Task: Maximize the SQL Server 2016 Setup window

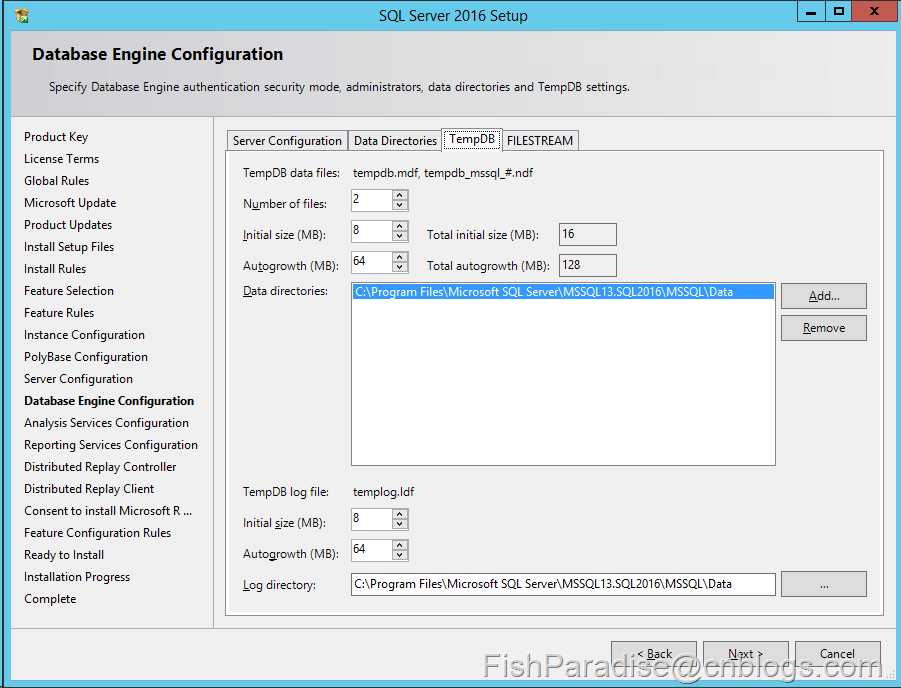Action: click(839, 11)
